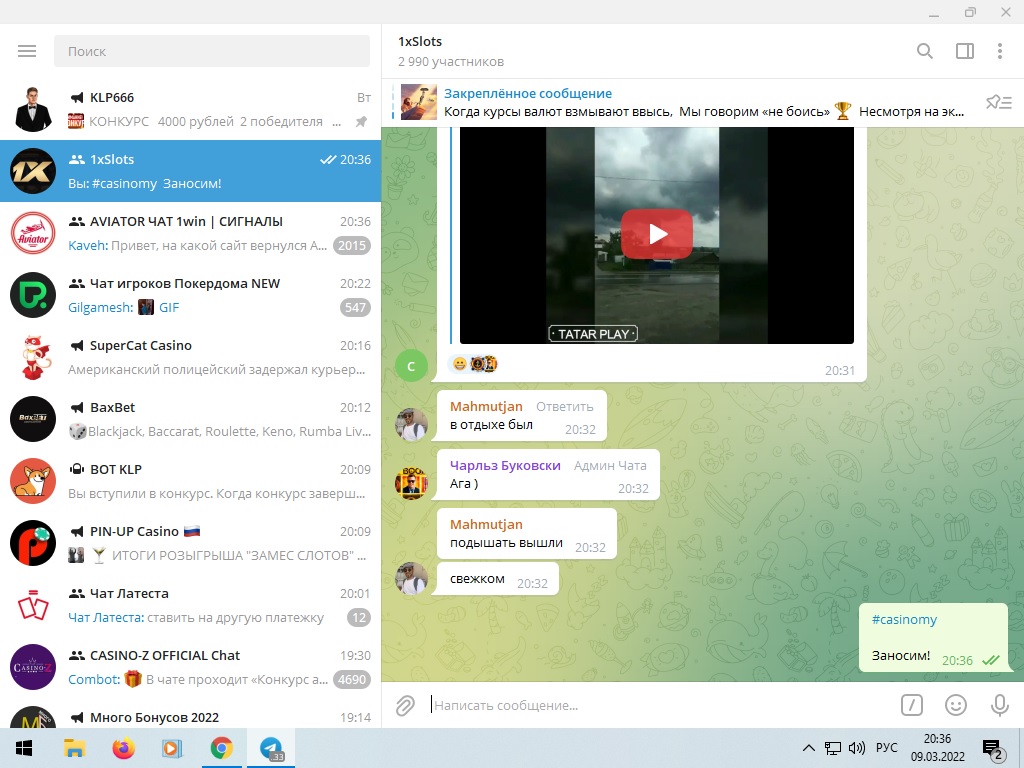
Task: Record a voice message with microphone
Action: (x=999, y=706)
